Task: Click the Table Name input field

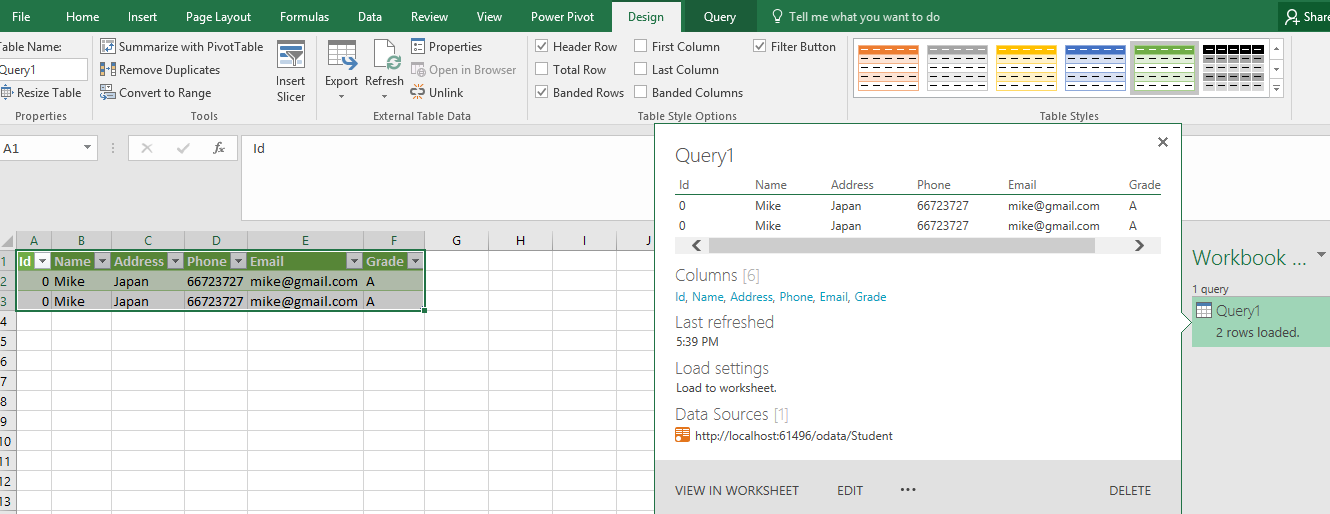Action: 43,70
